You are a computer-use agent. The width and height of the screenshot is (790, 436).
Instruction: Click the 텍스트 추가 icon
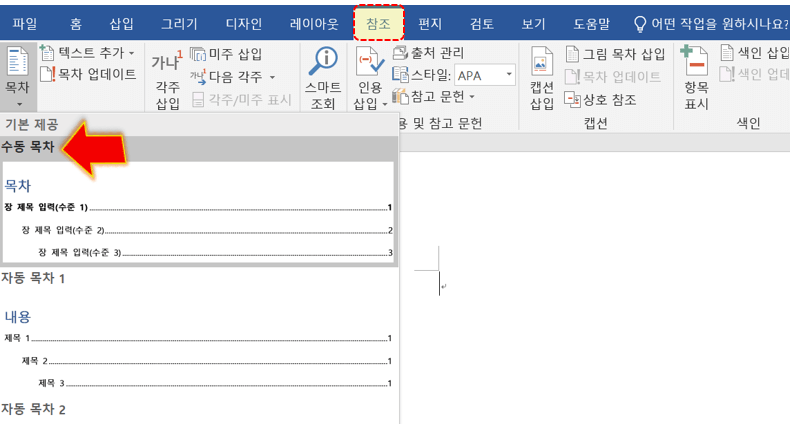[46, 52]
